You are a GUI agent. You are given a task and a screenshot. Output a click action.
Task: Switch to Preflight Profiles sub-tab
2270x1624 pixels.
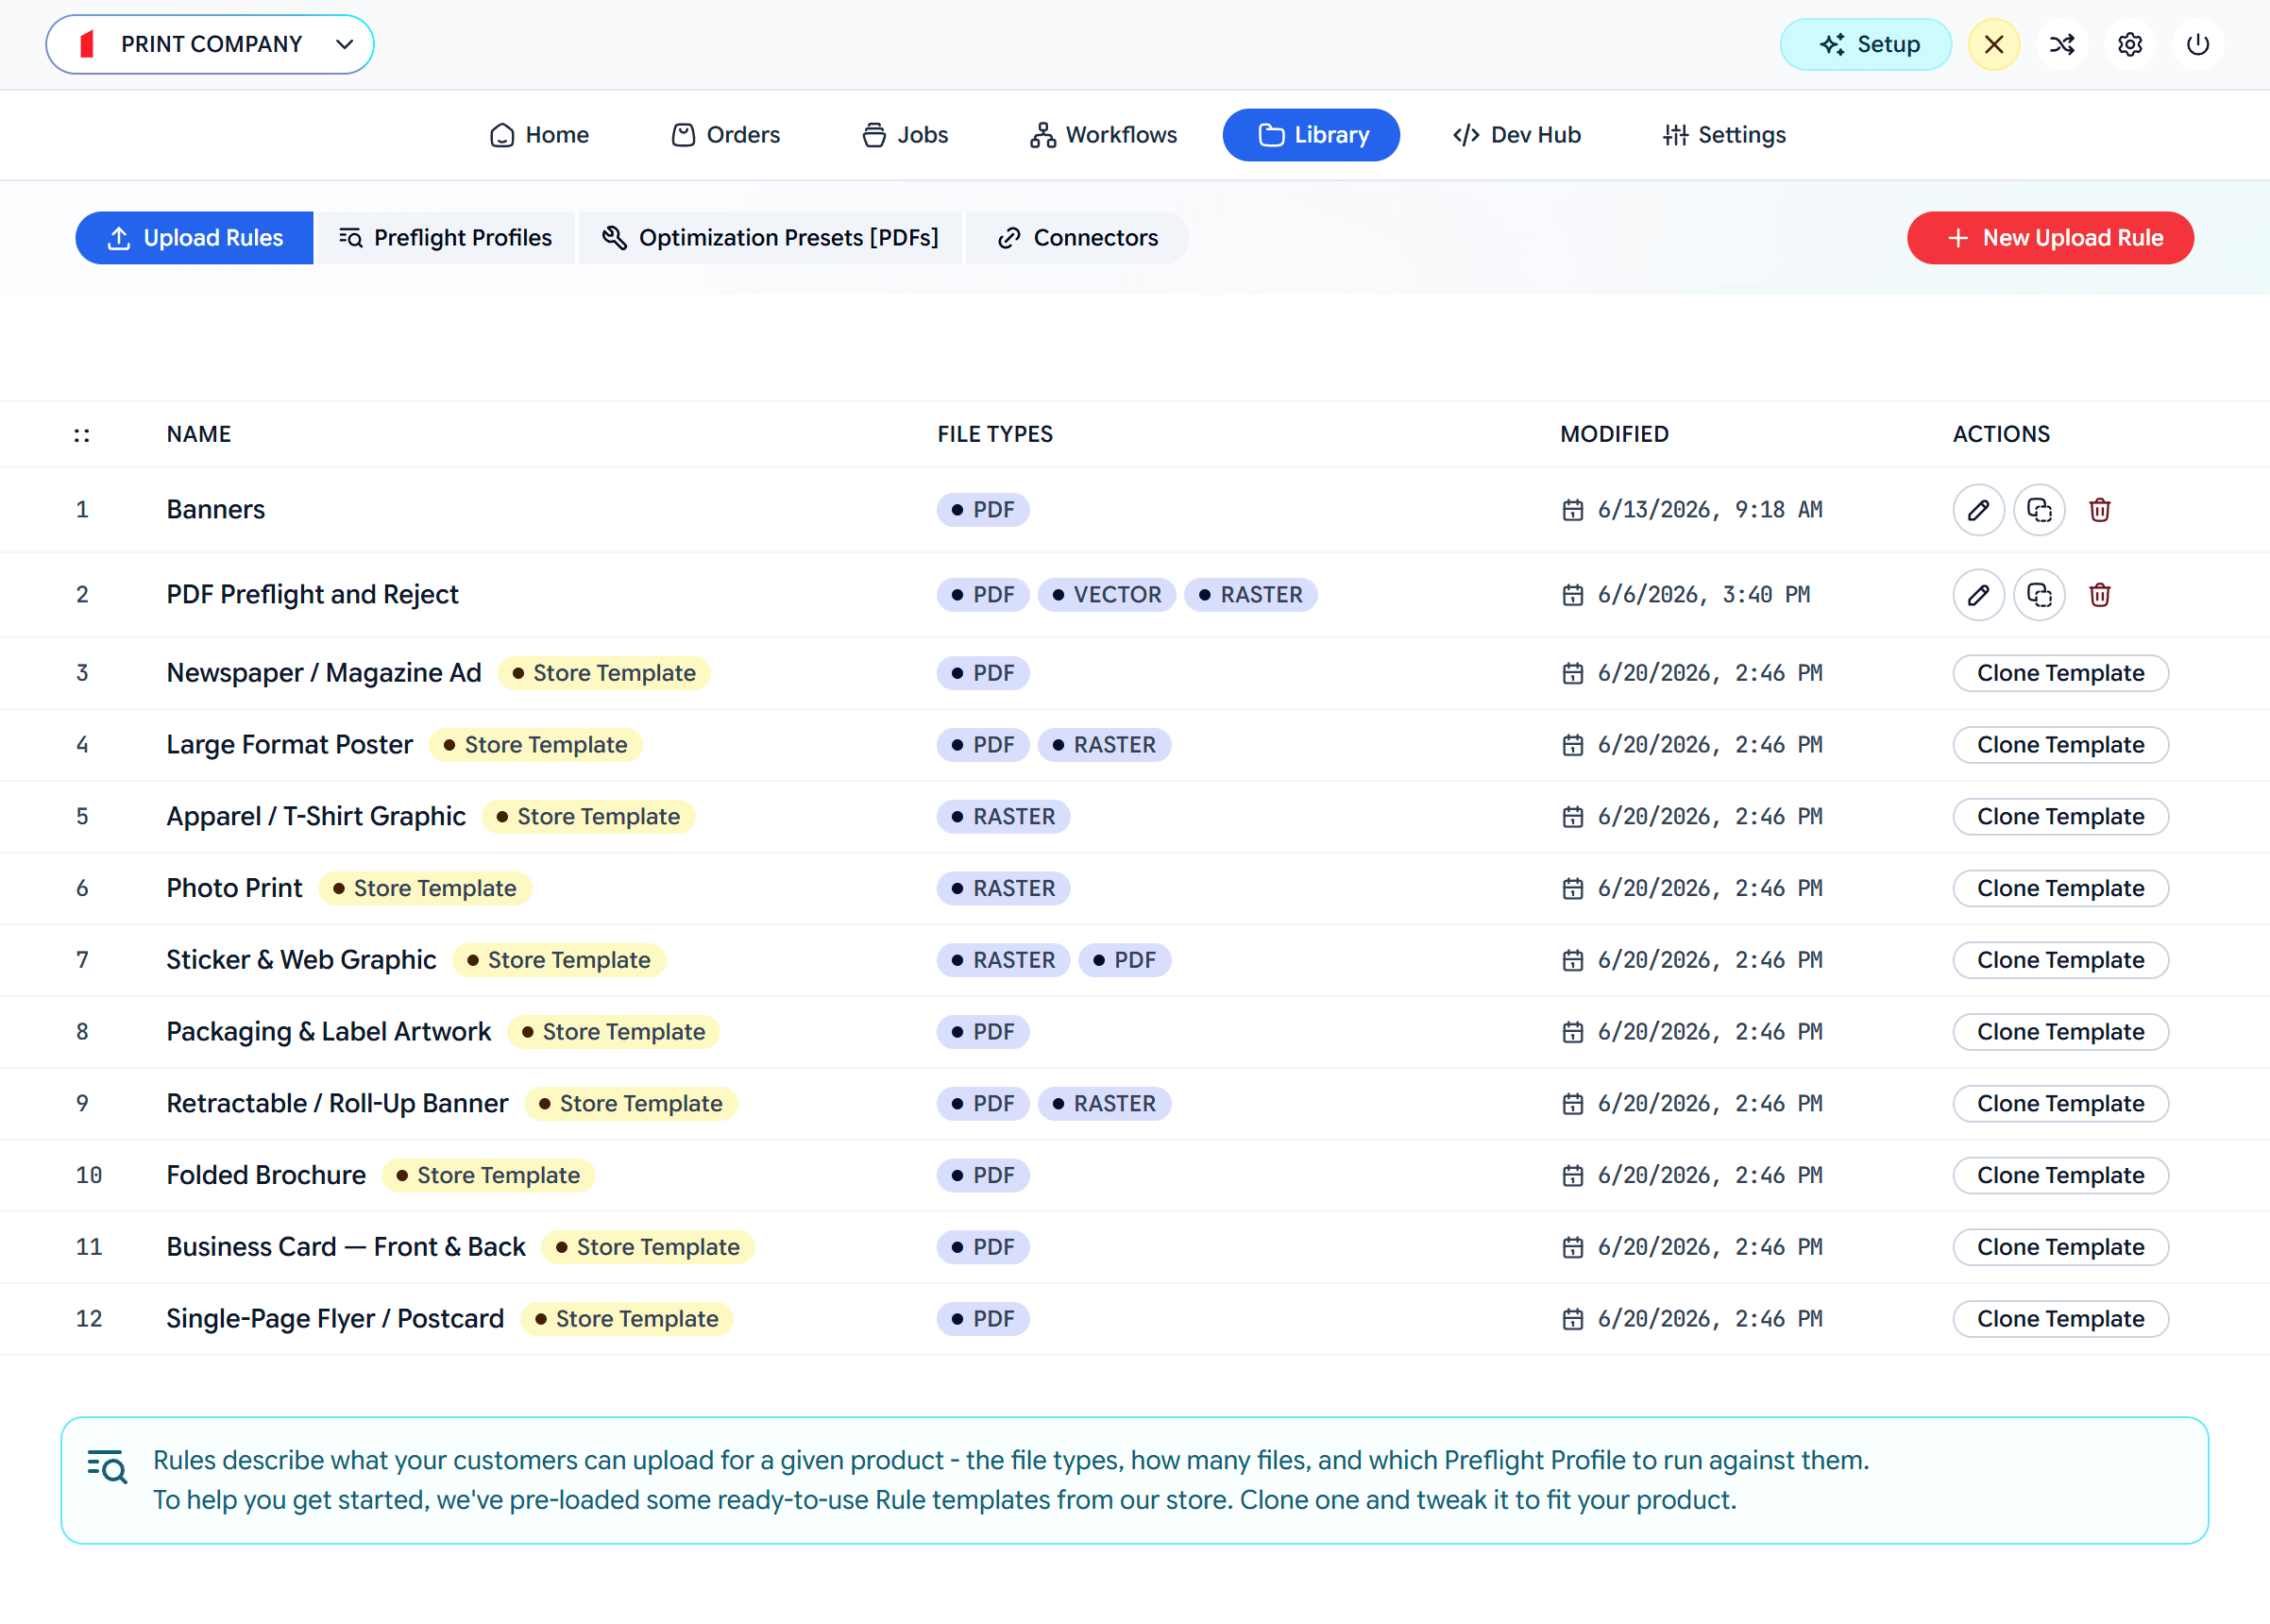pyautogui.click(x=445, y=238)
